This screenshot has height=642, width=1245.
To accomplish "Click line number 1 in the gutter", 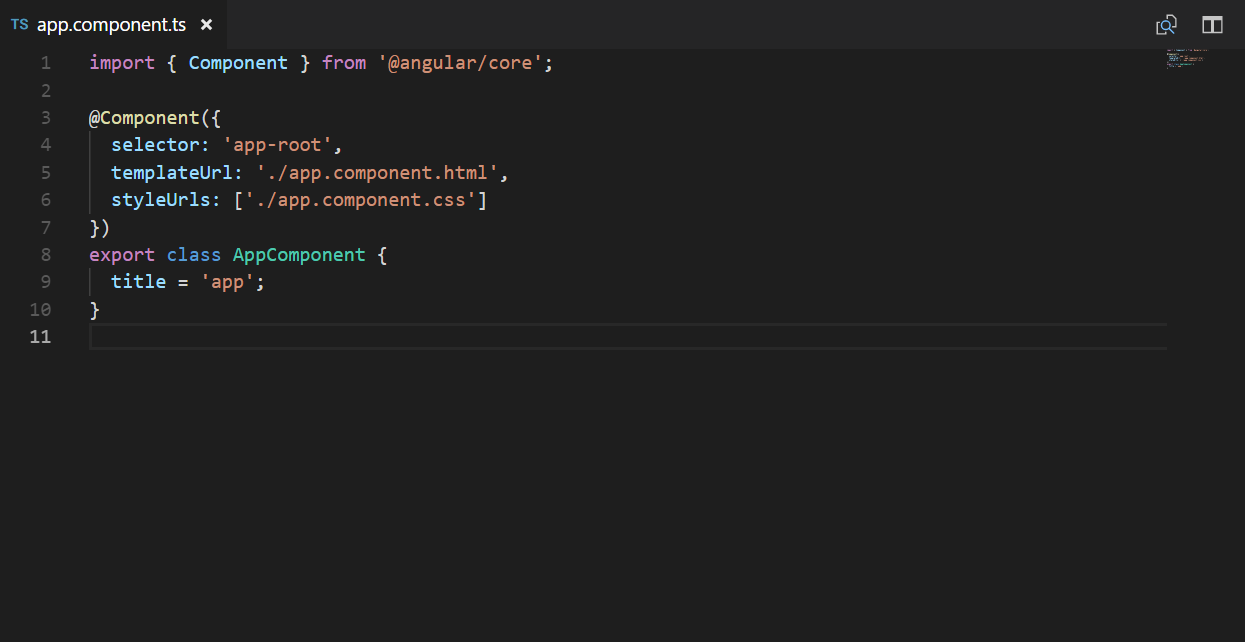I will [45, 63].
